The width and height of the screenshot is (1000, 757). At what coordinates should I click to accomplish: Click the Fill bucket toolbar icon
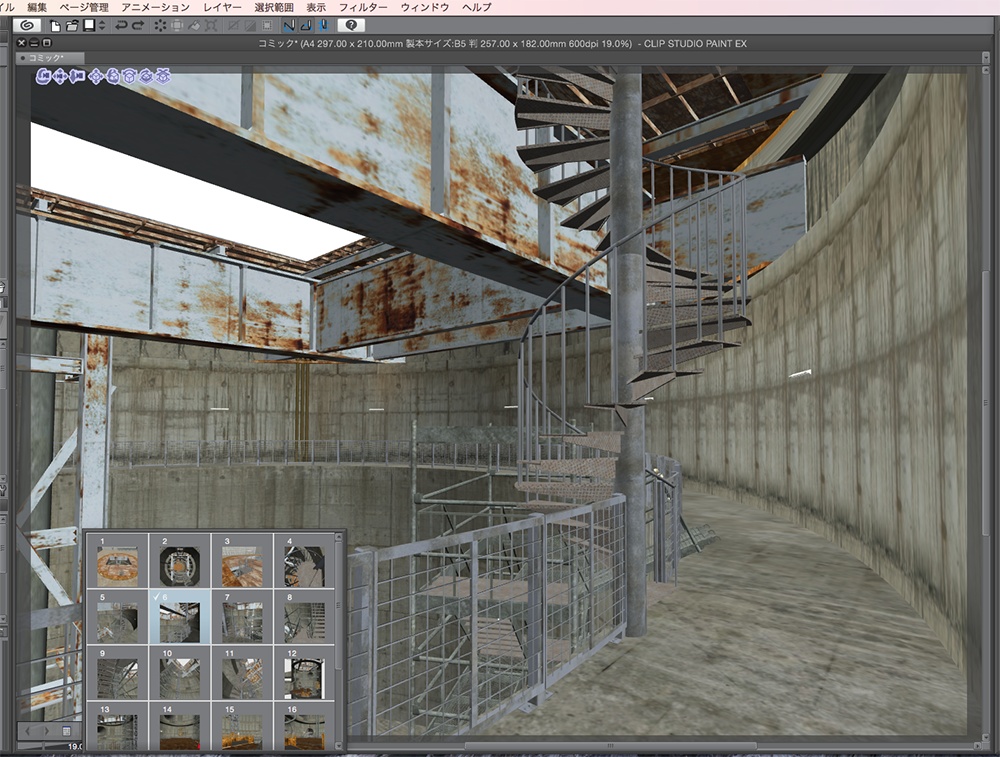[x=194, y=26]
